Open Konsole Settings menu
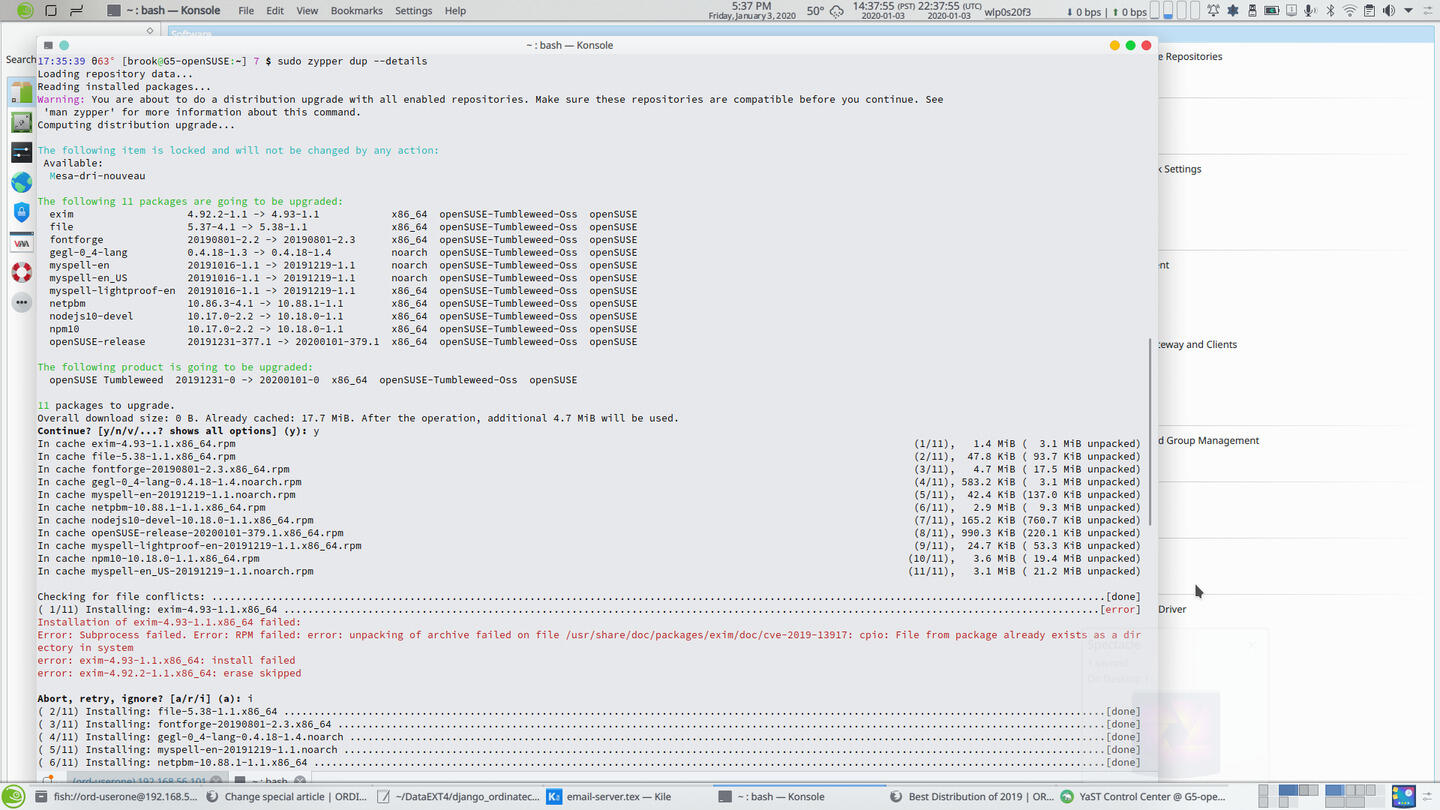The image size is (1440, 810). (413, 11)
